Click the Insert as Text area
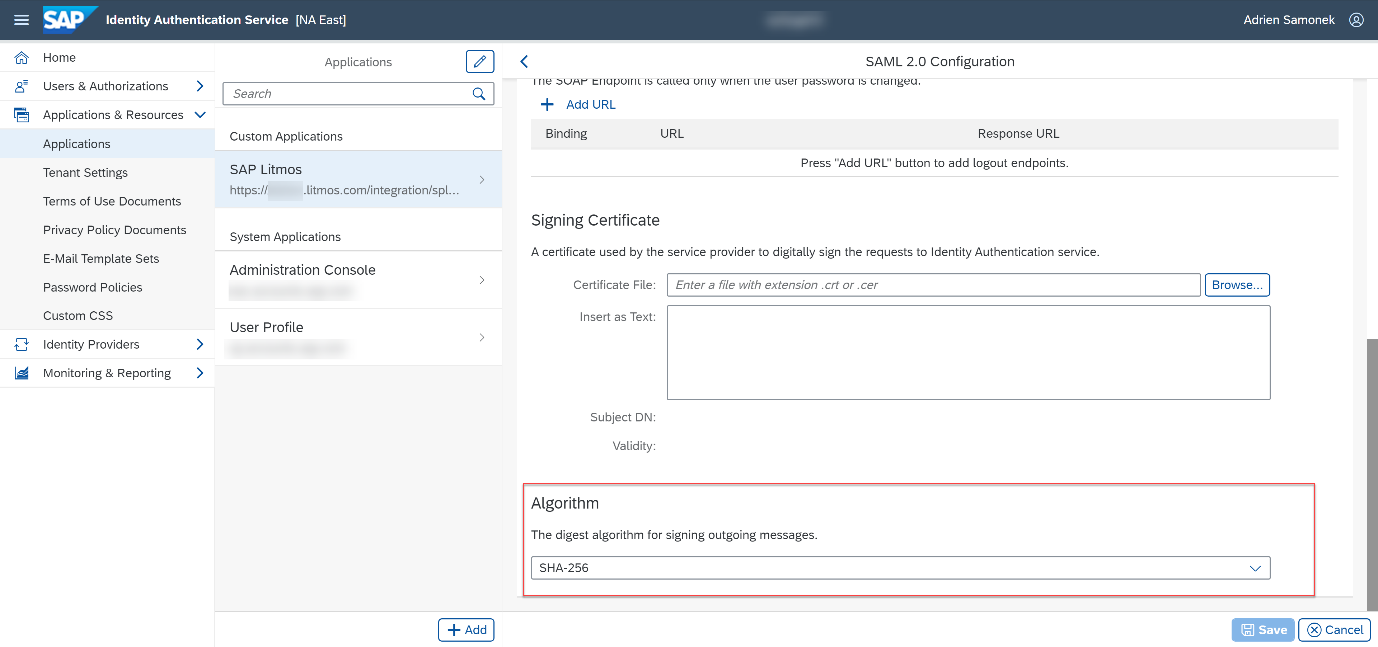 pyautogui.click(x=968, y=353)
